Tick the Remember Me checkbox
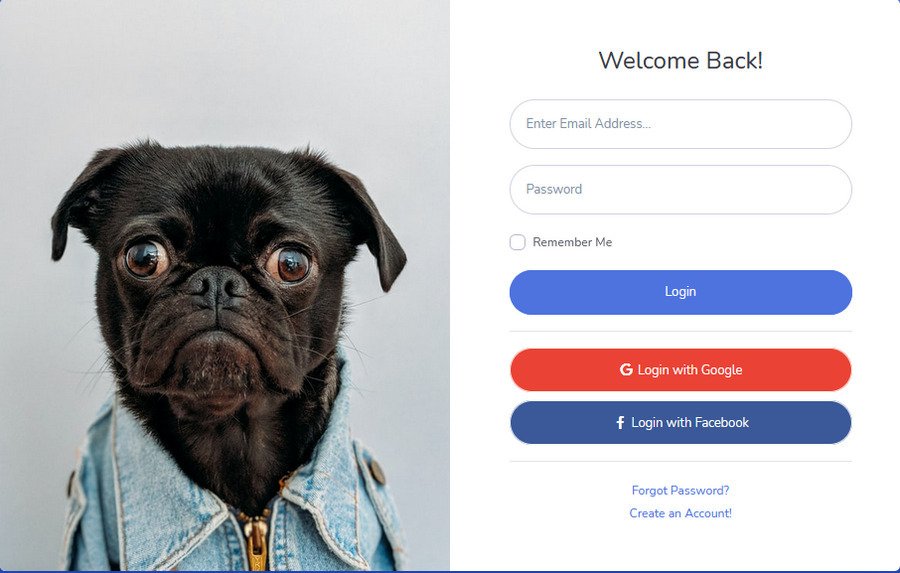 [517, 242]
